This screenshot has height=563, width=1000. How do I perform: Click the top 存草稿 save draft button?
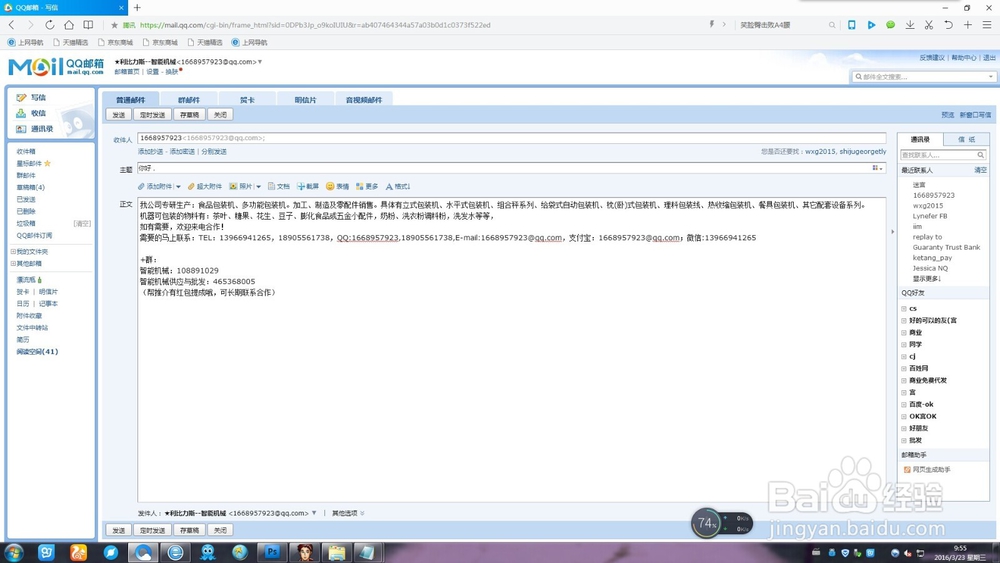[189, 115]
